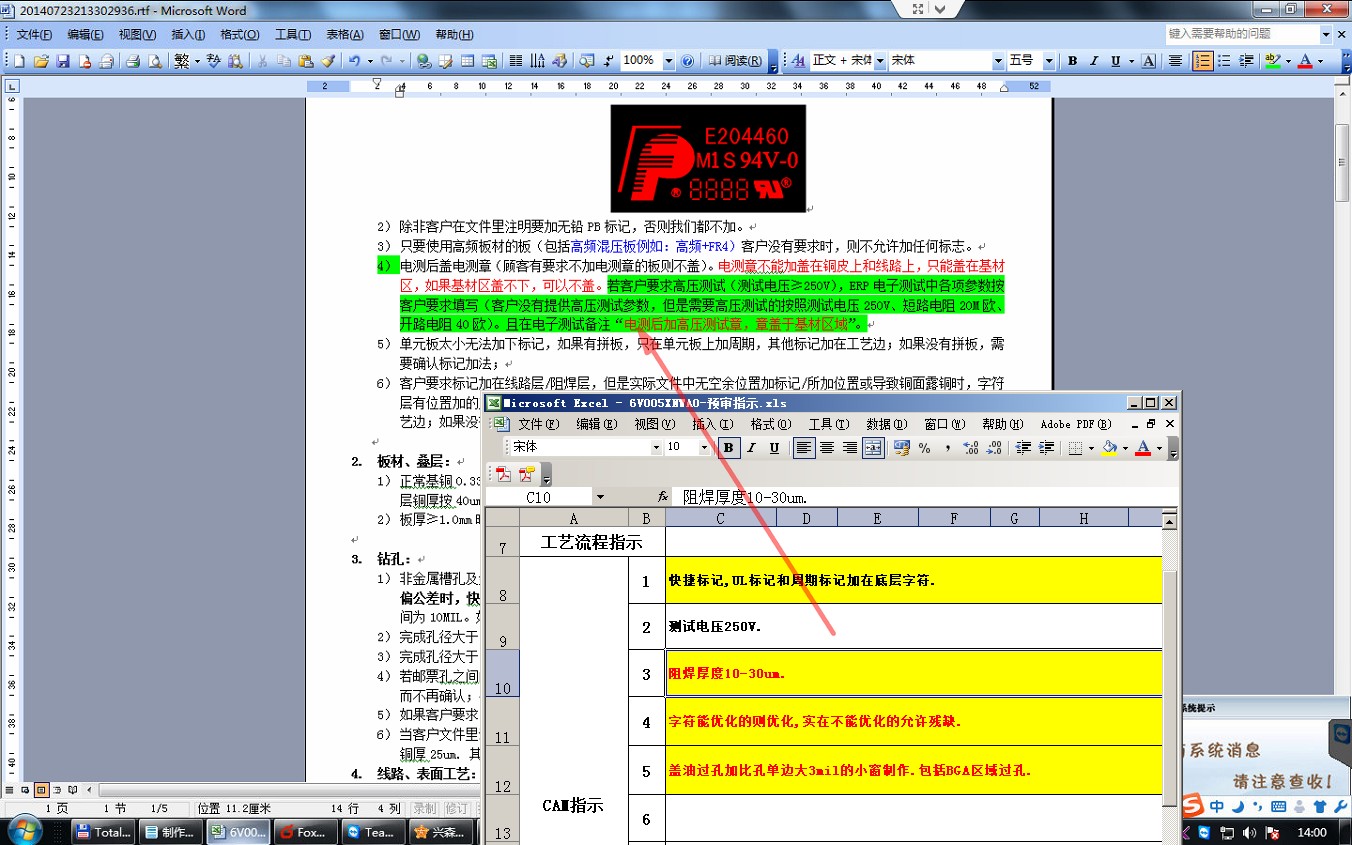This screenshot has width=1352, height=845.
Task: Apply red font color in Word toolbar
Action: pos(1304,61)
